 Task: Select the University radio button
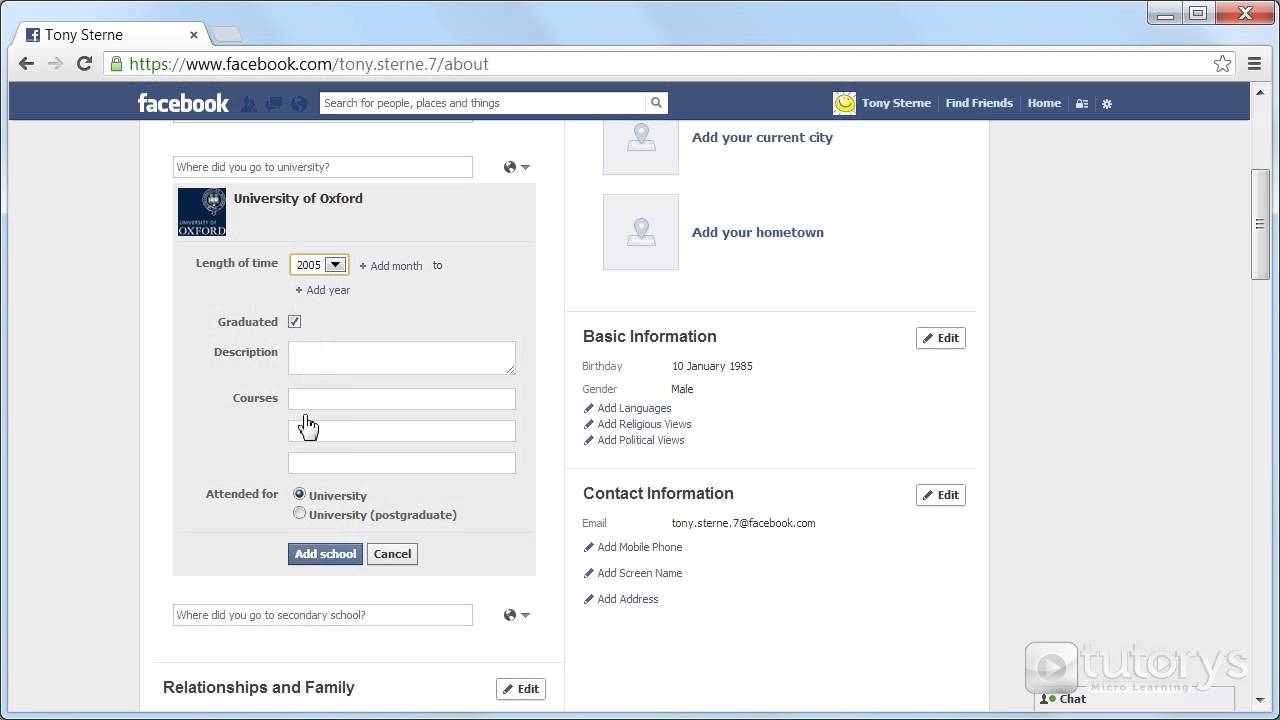click(299, 494)
